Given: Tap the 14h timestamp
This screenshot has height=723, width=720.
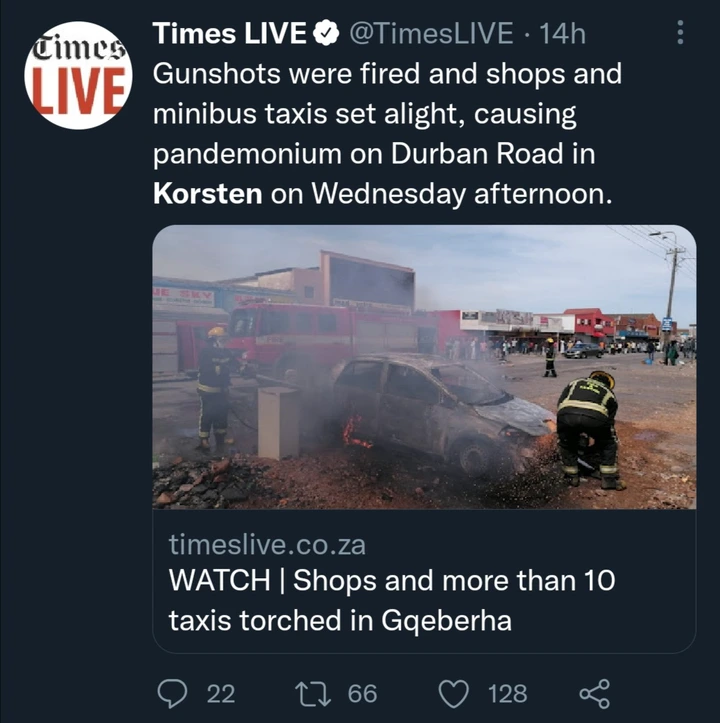Looking at the screenshot, I should point(562,33).
